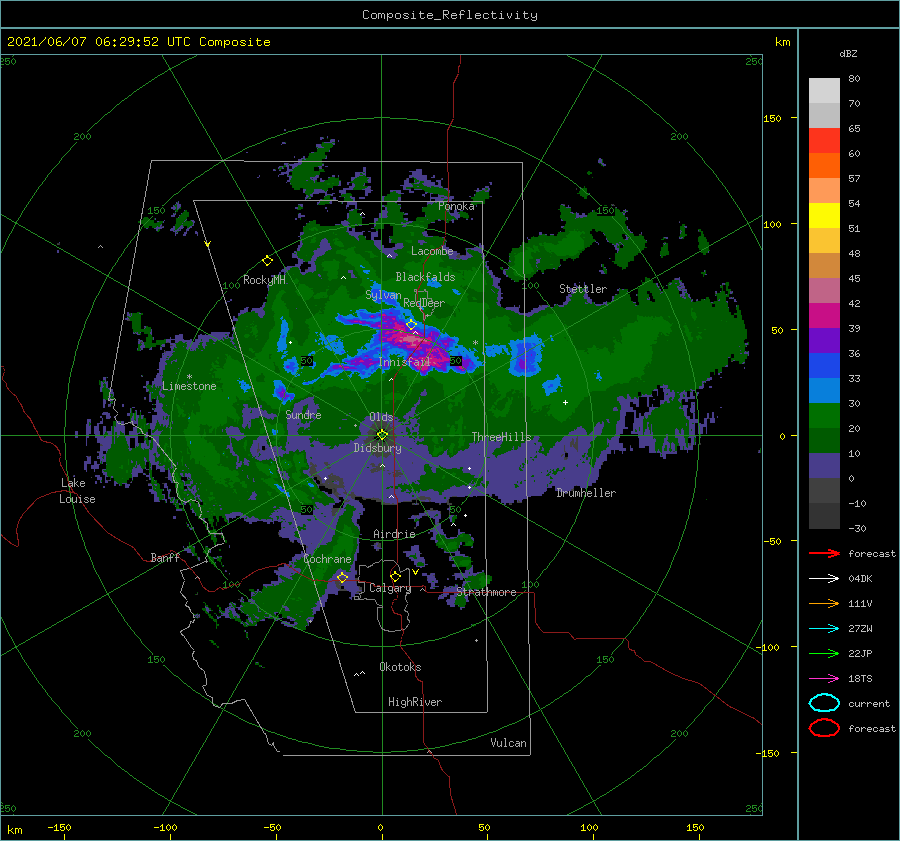
Task: Click the 45 dBZ legend value
Action: click(x=854, y=278)
